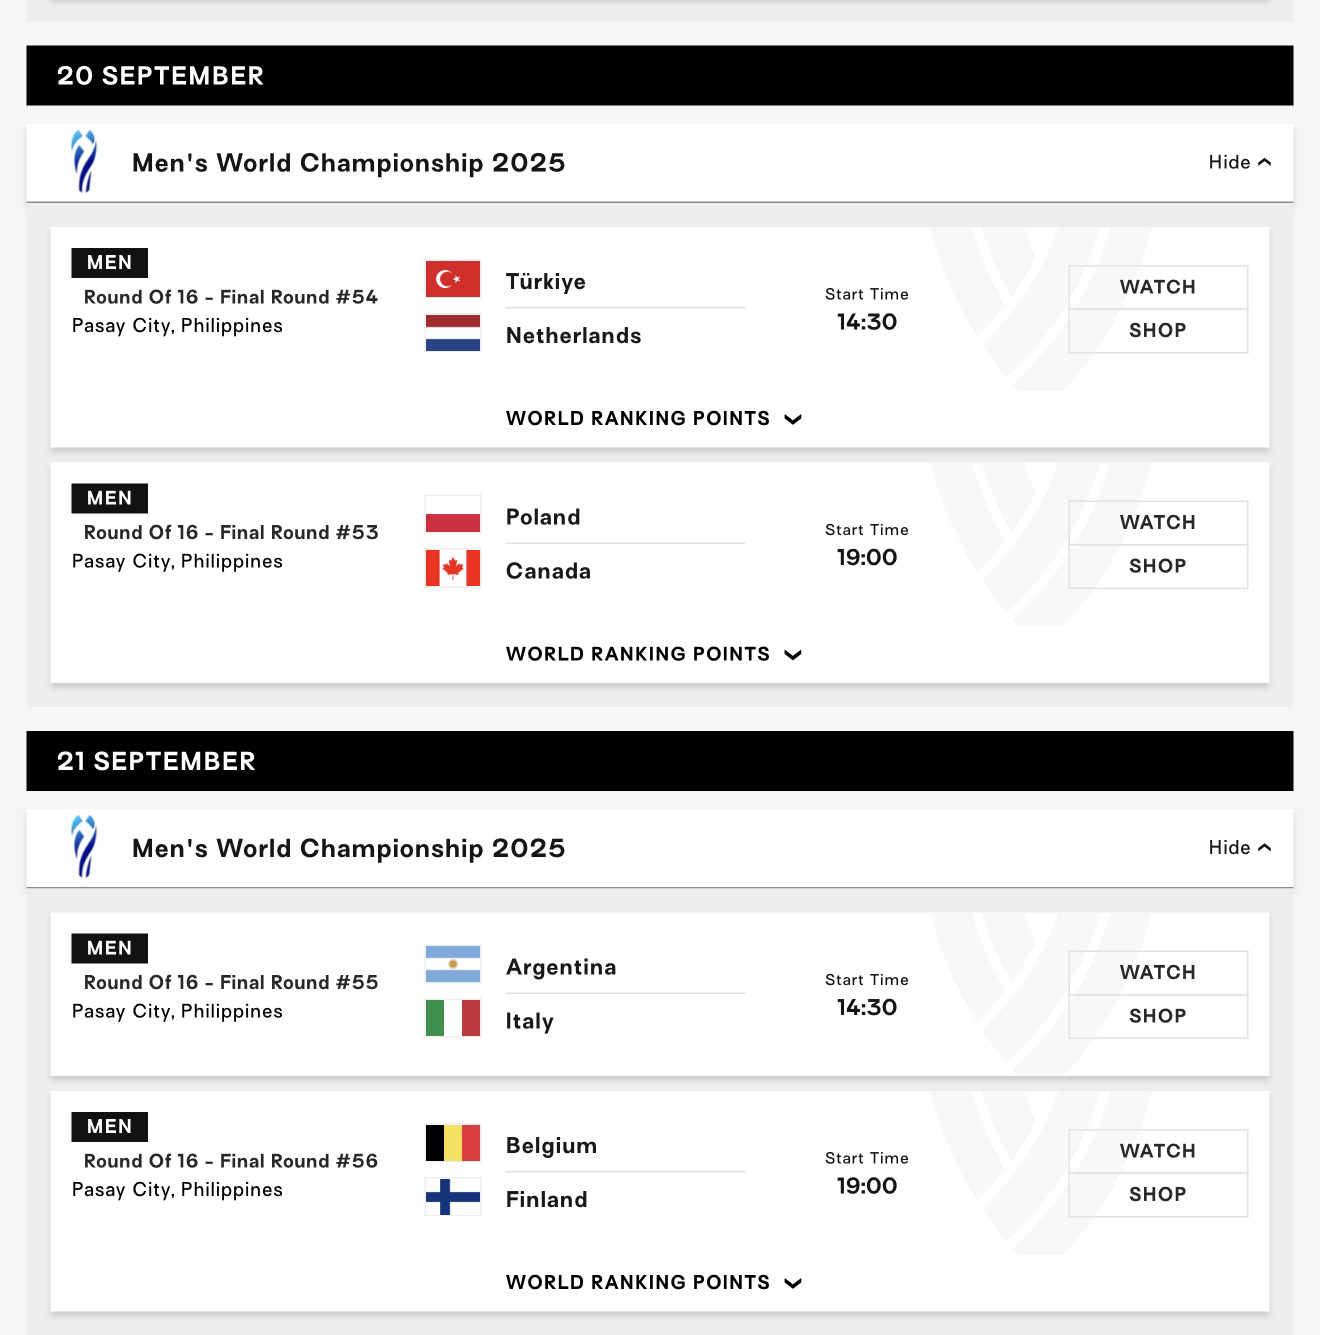Click the Belgium flag icon

coord(453,1143)
